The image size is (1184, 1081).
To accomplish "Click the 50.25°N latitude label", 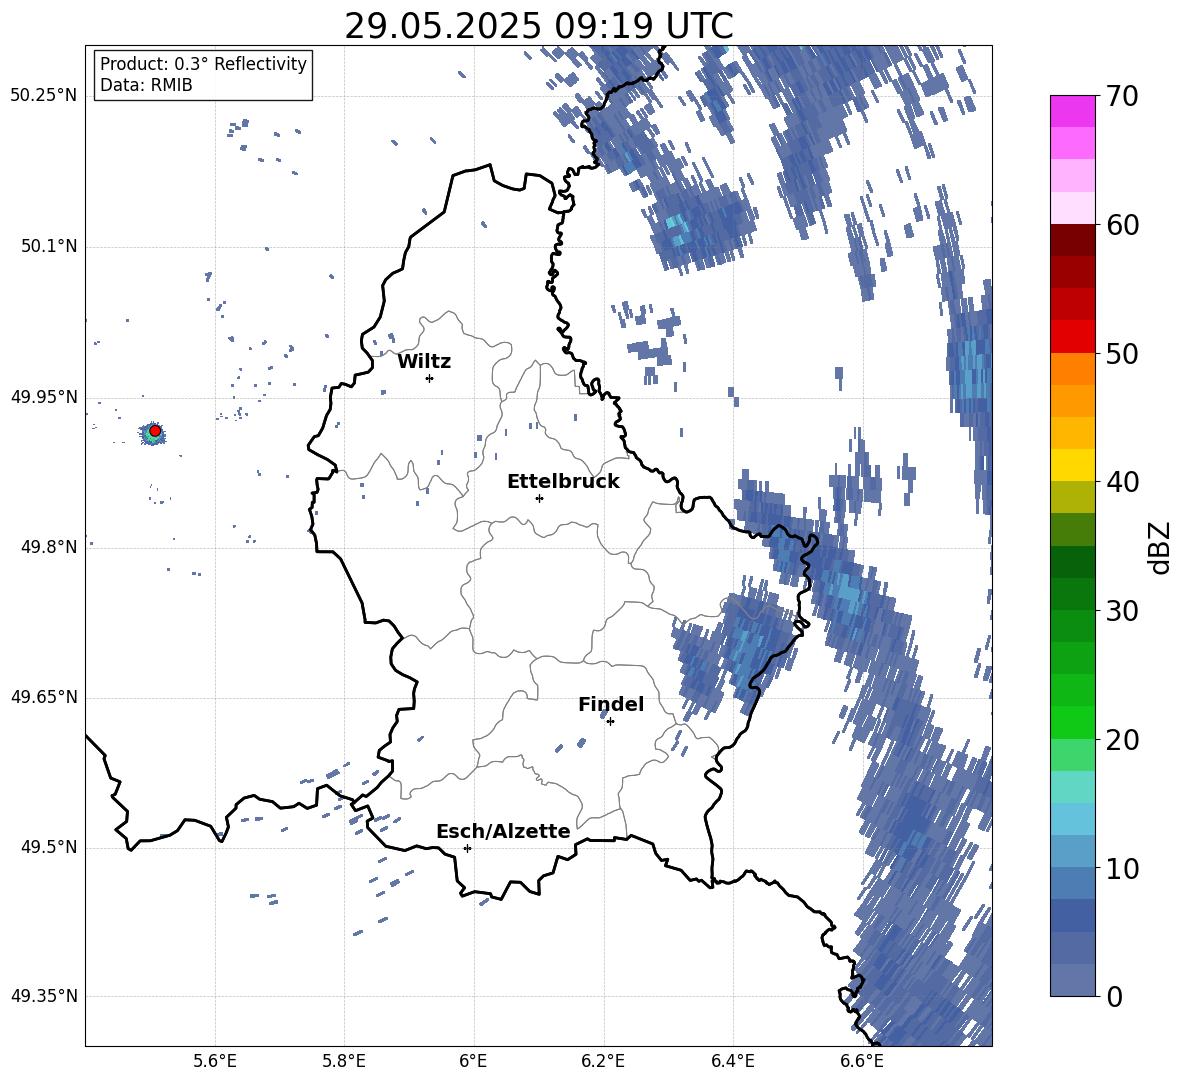I will tap(44, 96).
